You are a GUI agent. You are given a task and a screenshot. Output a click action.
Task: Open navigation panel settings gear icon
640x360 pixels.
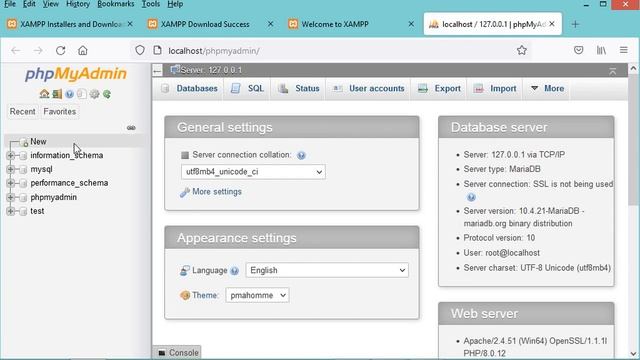click(x=94, y=94)
